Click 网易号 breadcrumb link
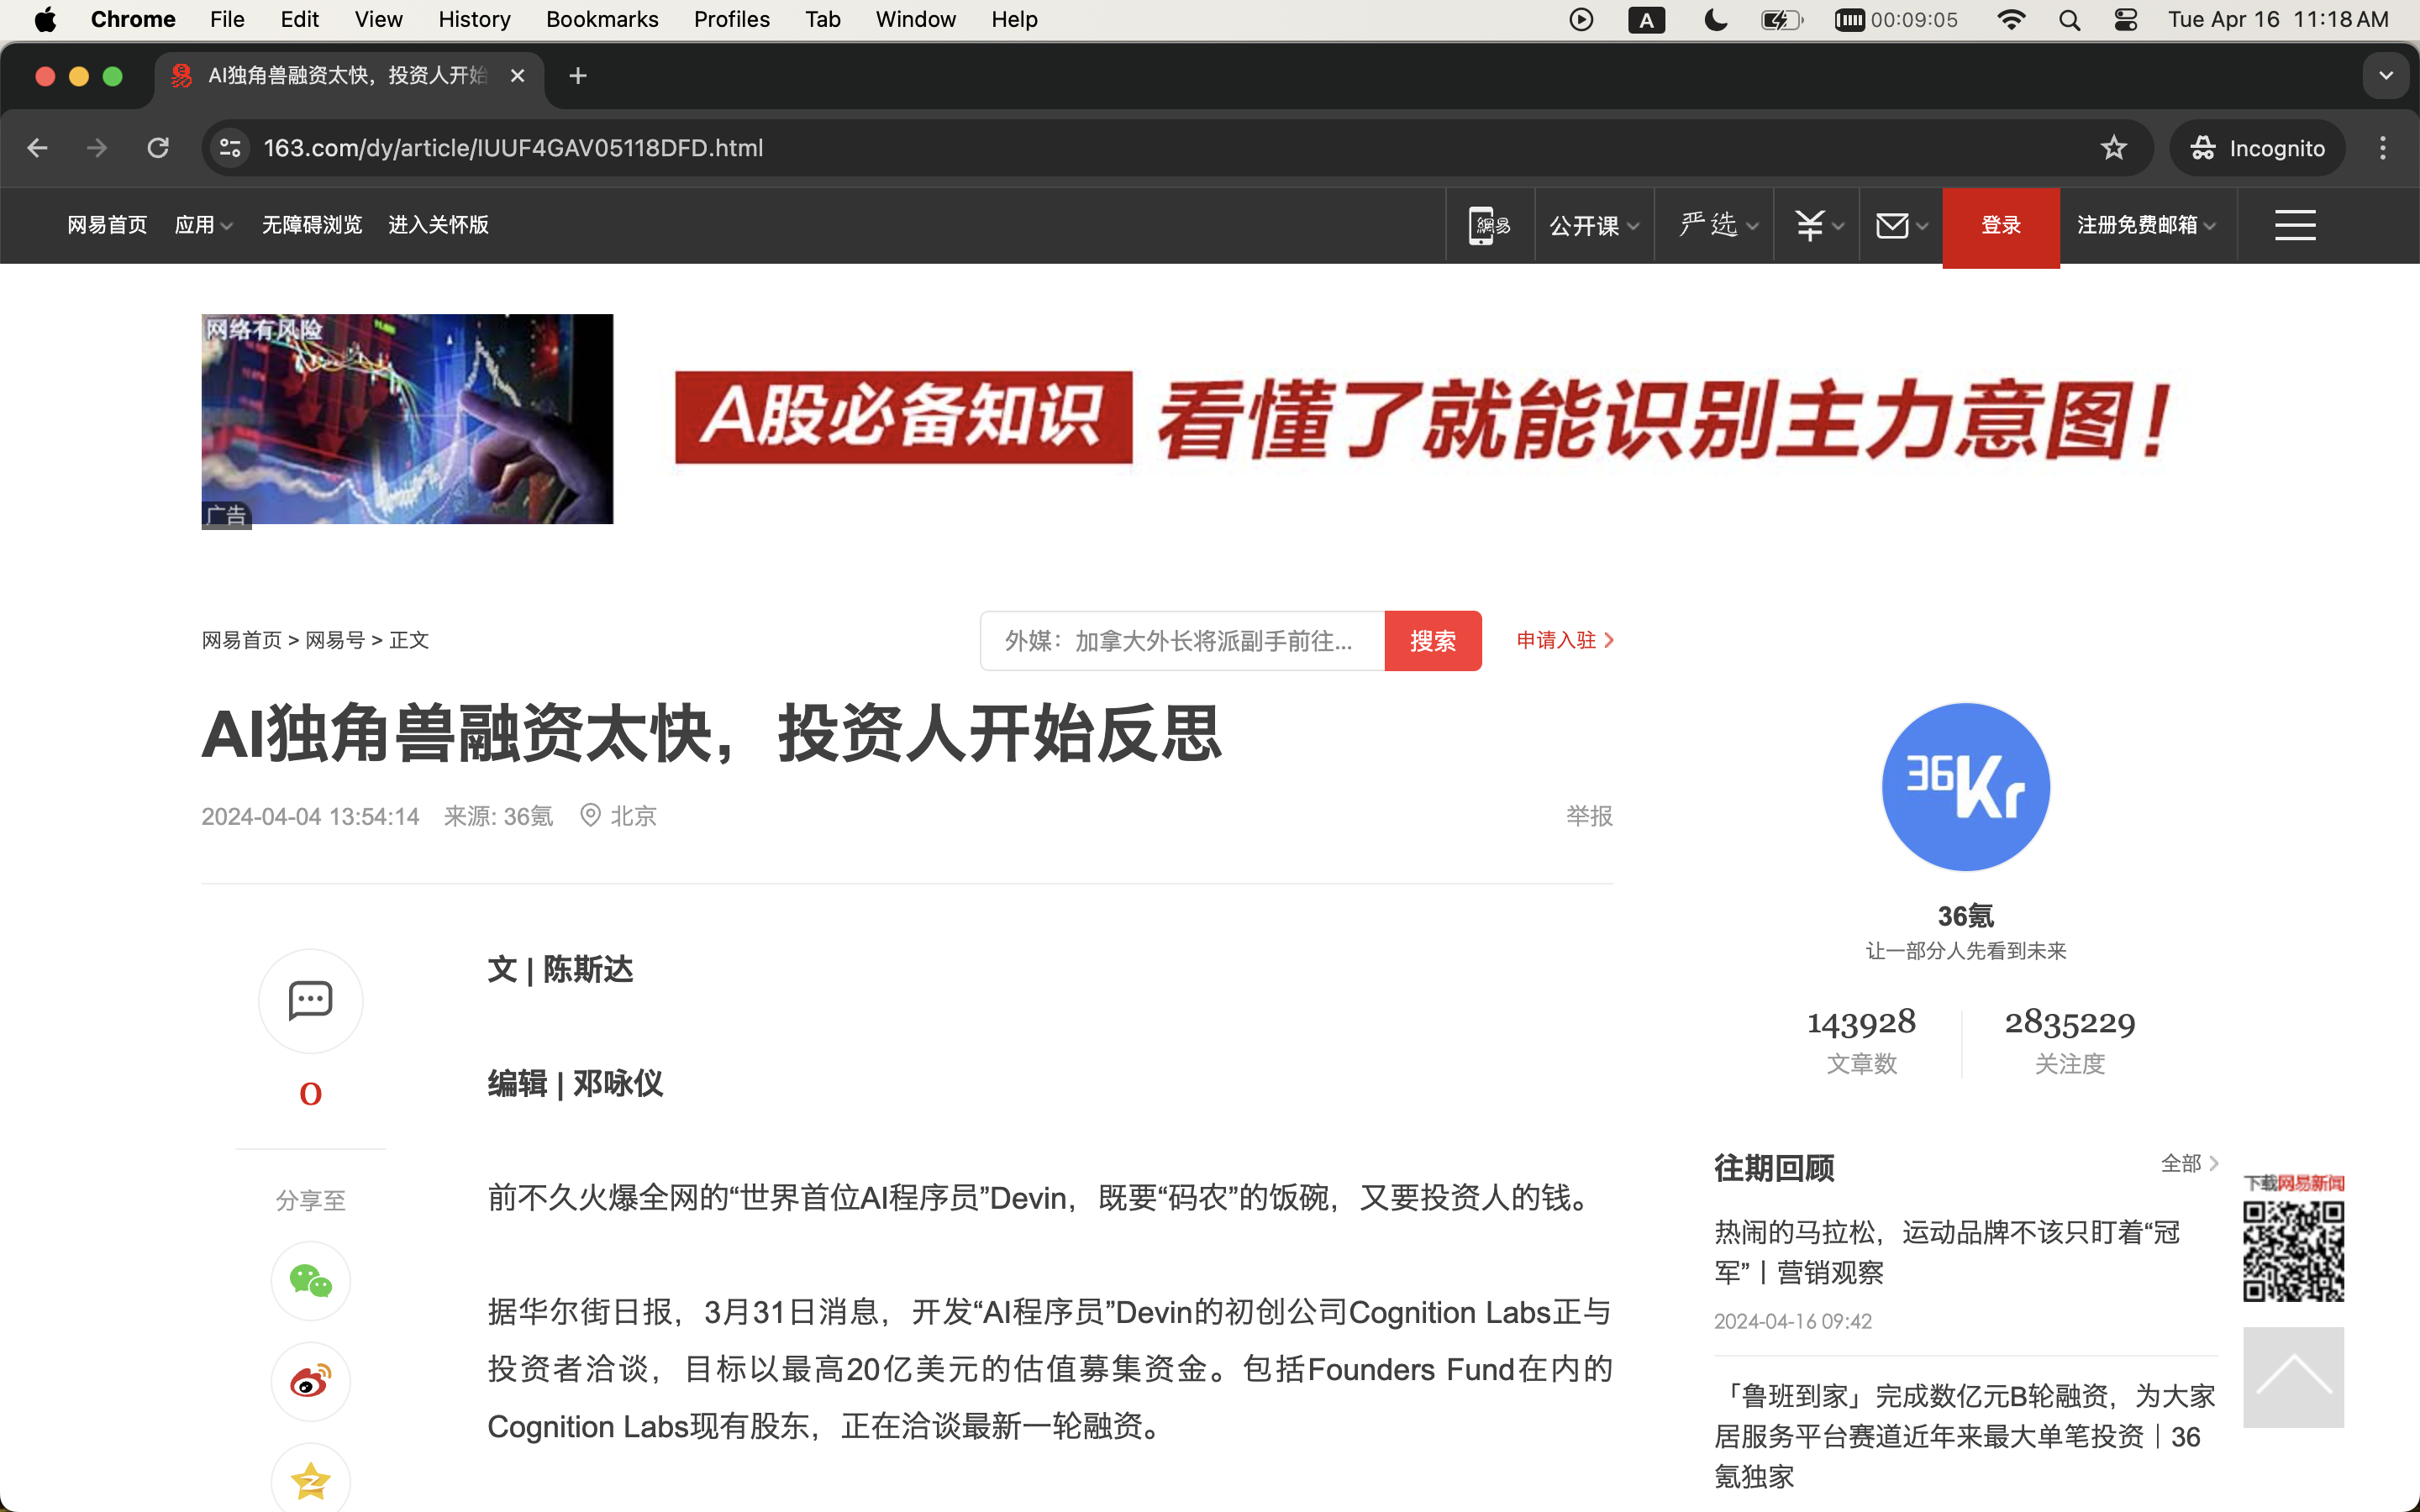This screenshot has width=2420, height=1512. pos(335,640)
